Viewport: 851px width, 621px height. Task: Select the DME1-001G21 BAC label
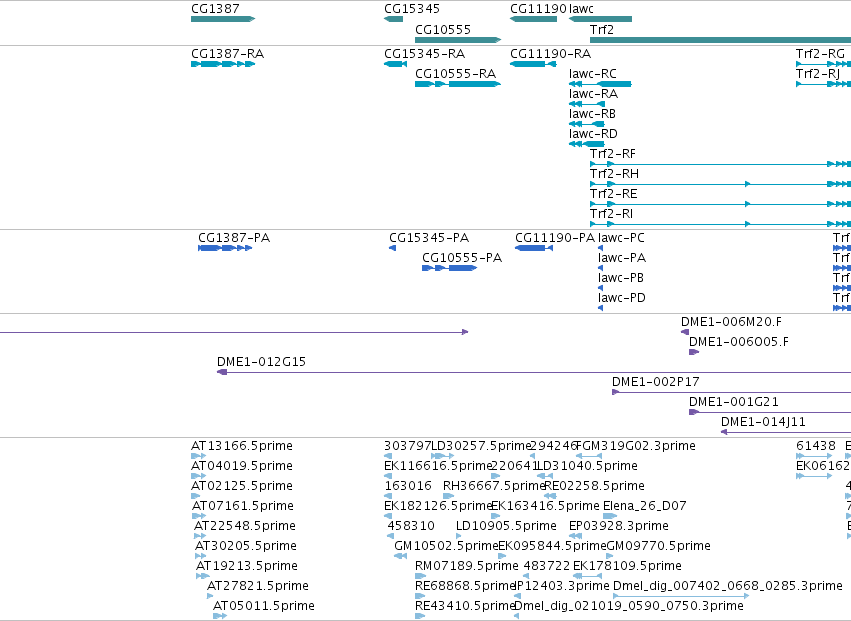pyautogui.click(x=734, y=402)
